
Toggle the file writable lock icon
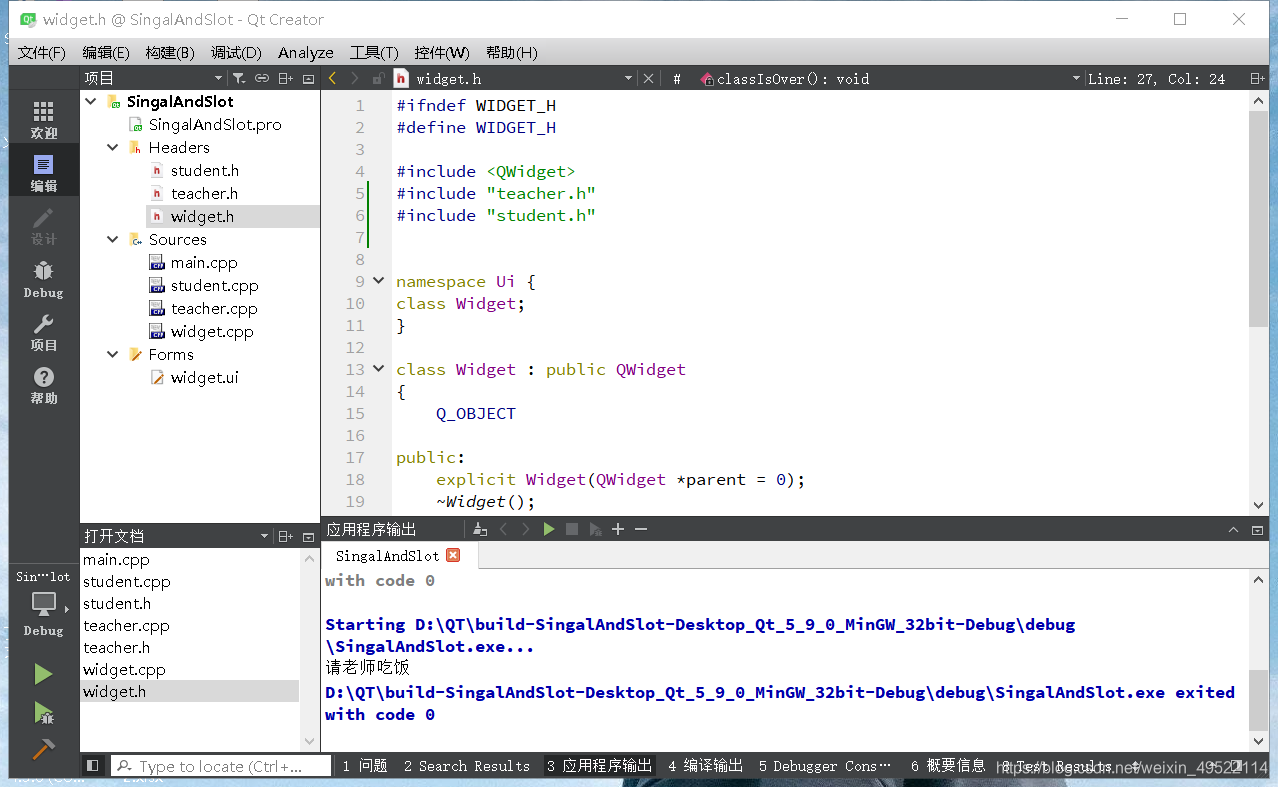click(378, 78)
